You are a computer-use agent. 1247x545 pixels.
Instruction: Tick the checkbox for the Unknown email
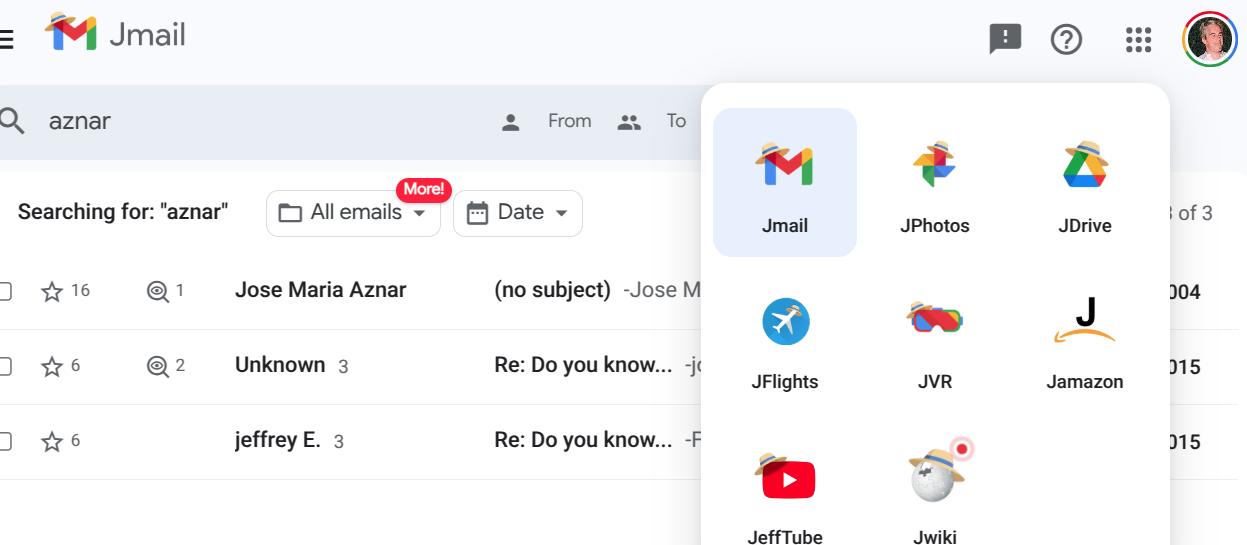[x=5, y=366]
